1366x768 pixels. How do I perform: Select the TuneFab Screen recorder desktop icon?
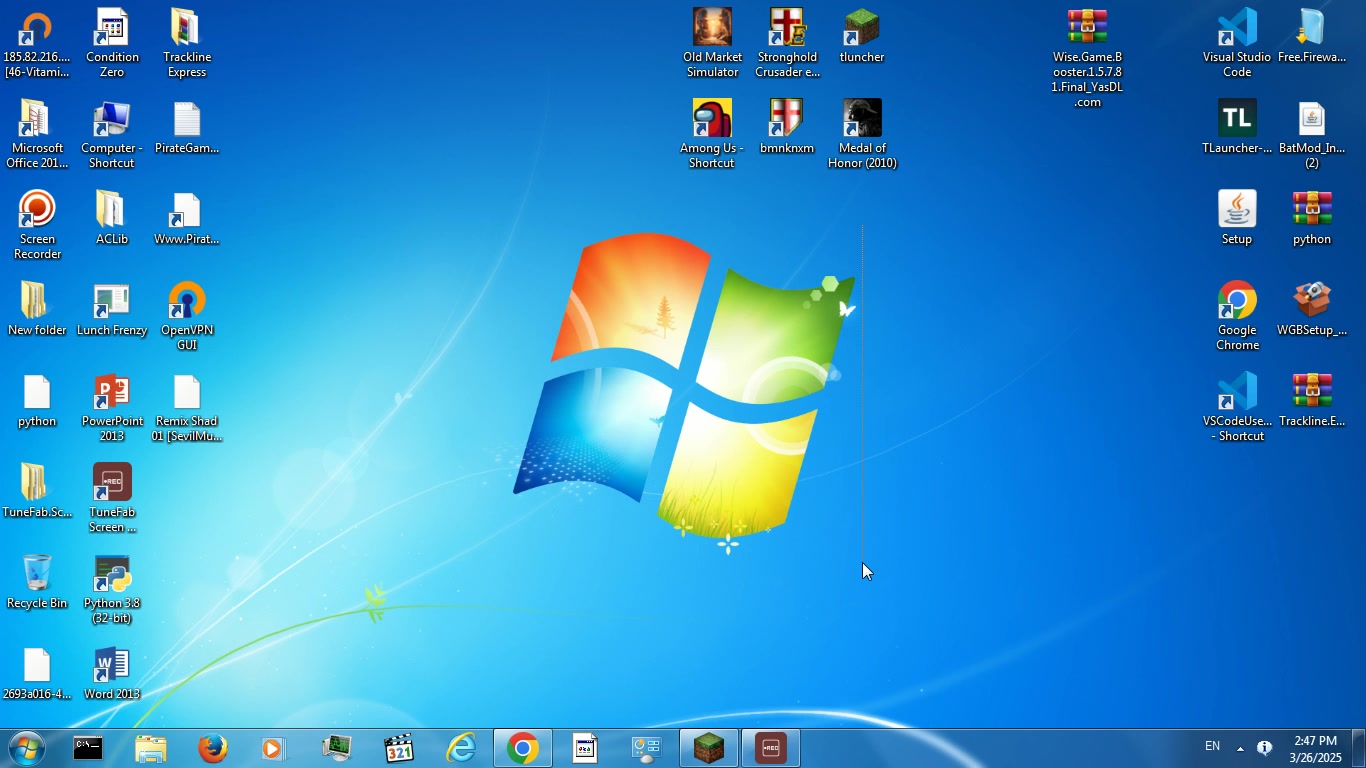(x=112, y=499)
